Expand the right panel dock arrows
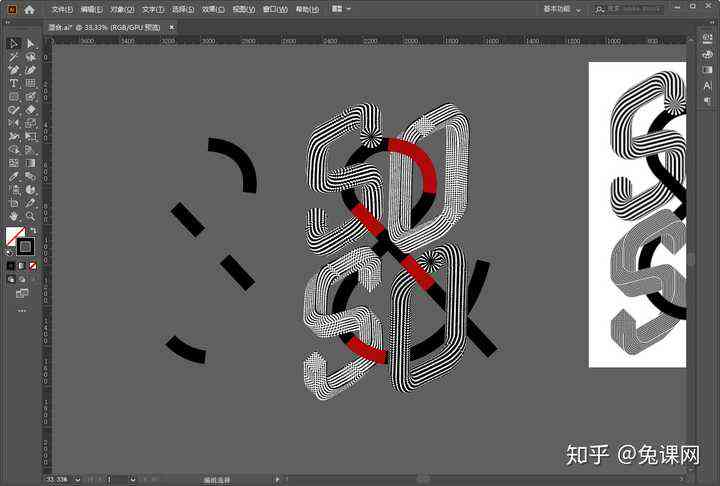Screen dimensions: 720x486 point(712,22)
